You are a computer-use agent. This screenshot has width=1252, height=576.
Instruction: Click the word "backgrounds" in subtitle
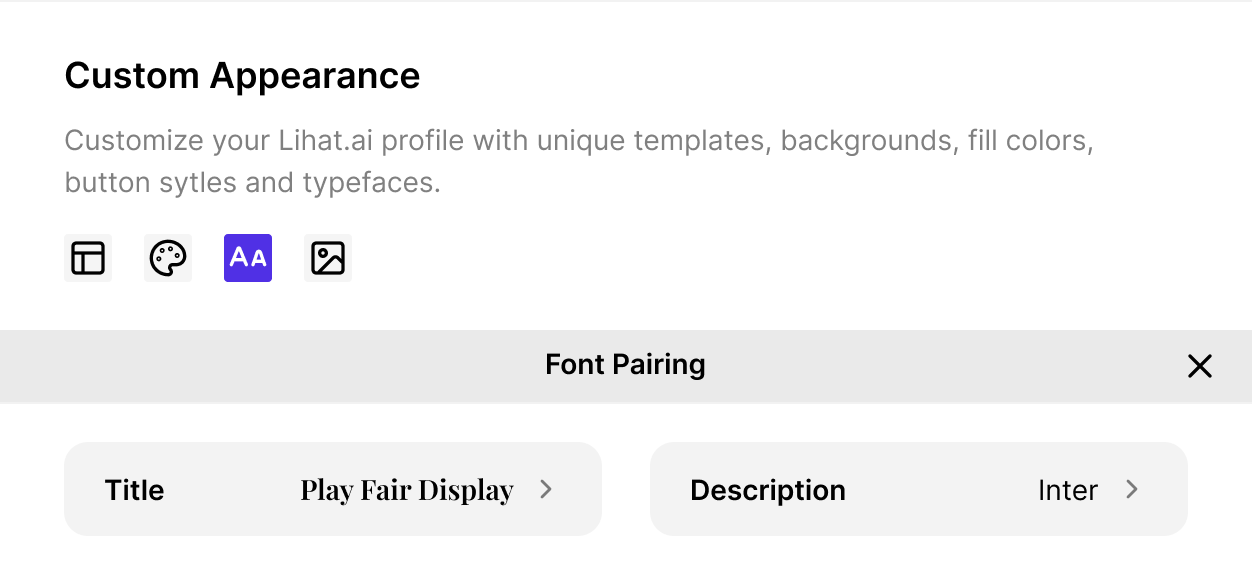pos(866,140)
